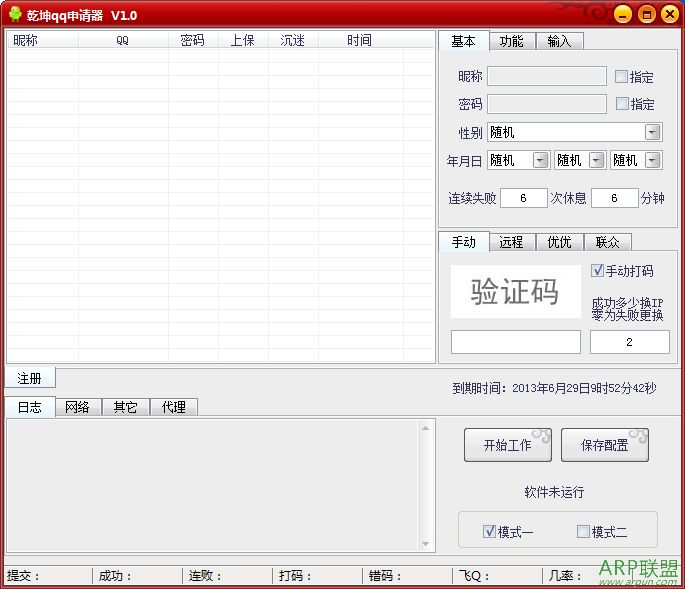Open the 日志 tab

pyautogui.click(x=30, y=407)
